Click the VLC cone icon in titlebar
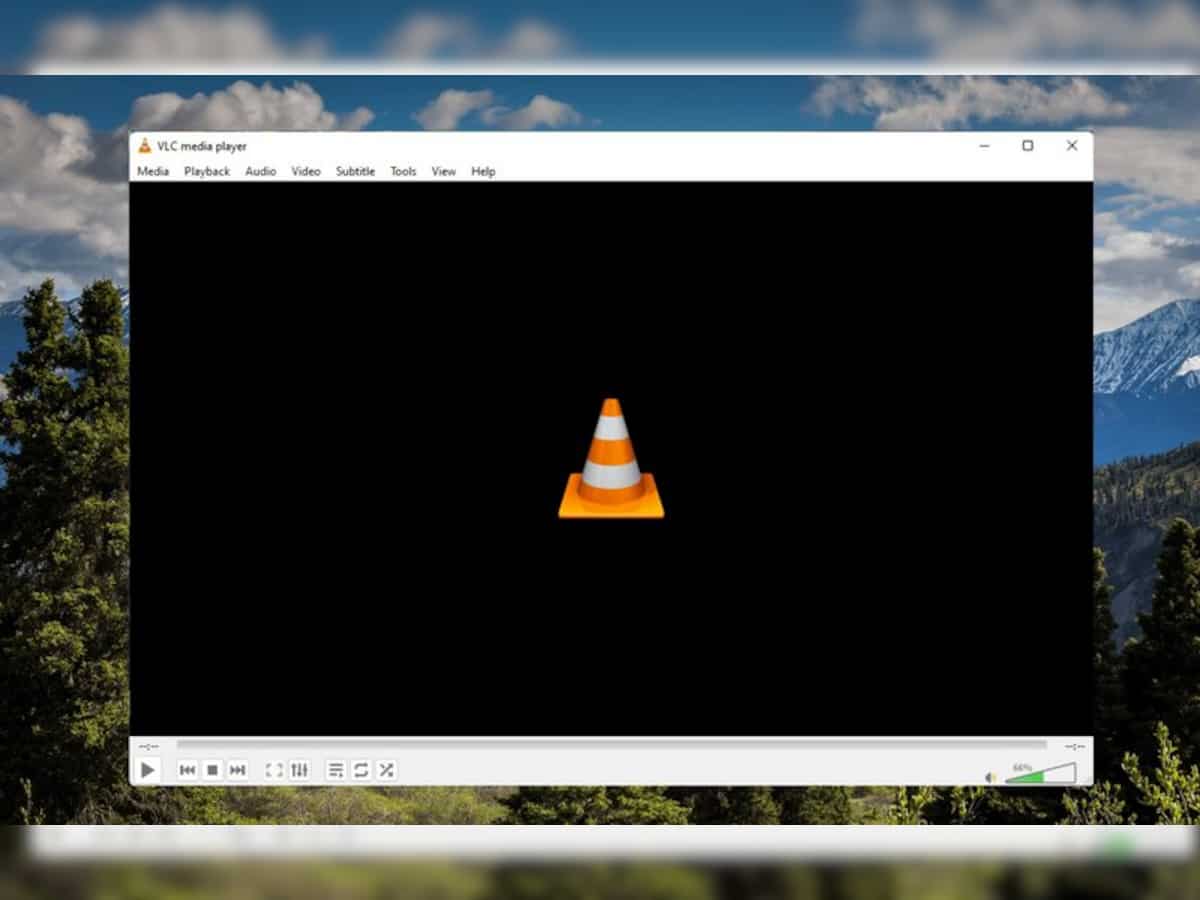1200x900 pixels. (144, 146)
